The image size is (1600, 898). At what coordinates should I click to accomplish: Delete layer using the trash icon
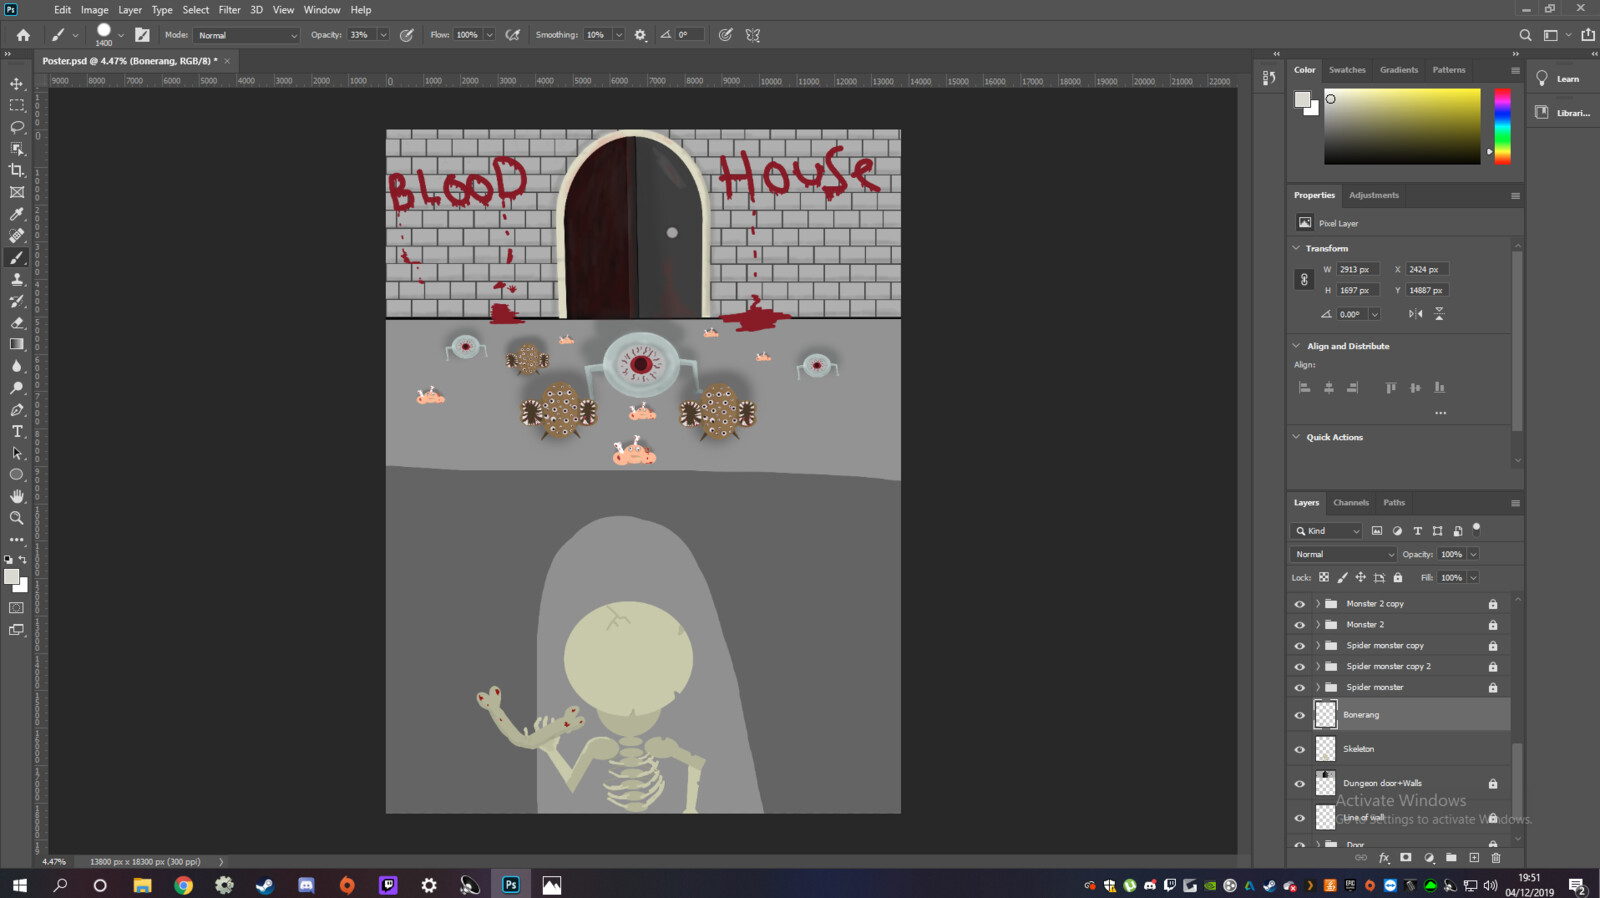coord(1496,858)
